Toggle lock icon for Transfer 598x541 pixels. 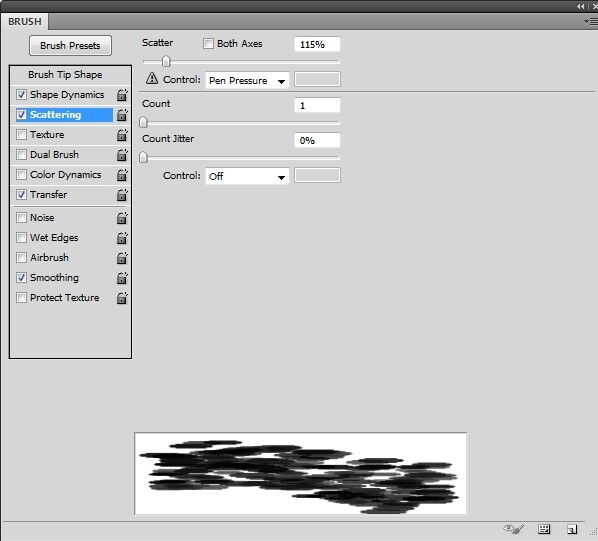[x=122, y=195]
